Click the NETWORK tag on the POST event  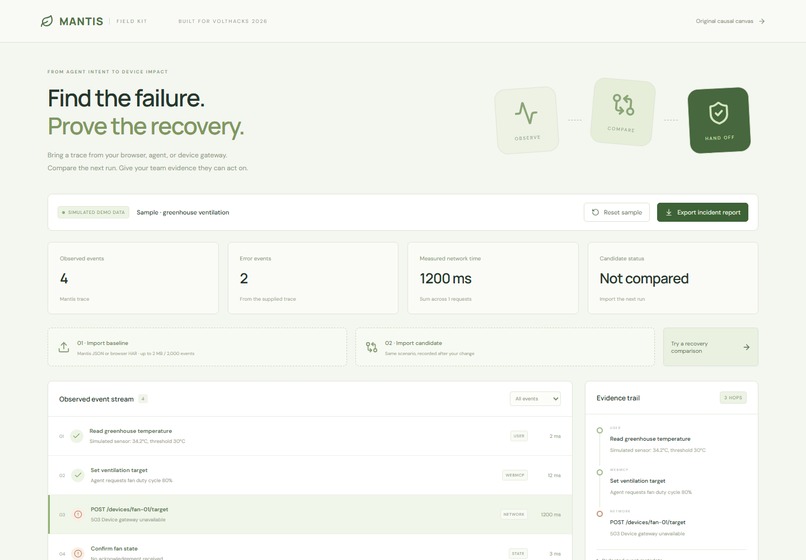click(514, 514)
